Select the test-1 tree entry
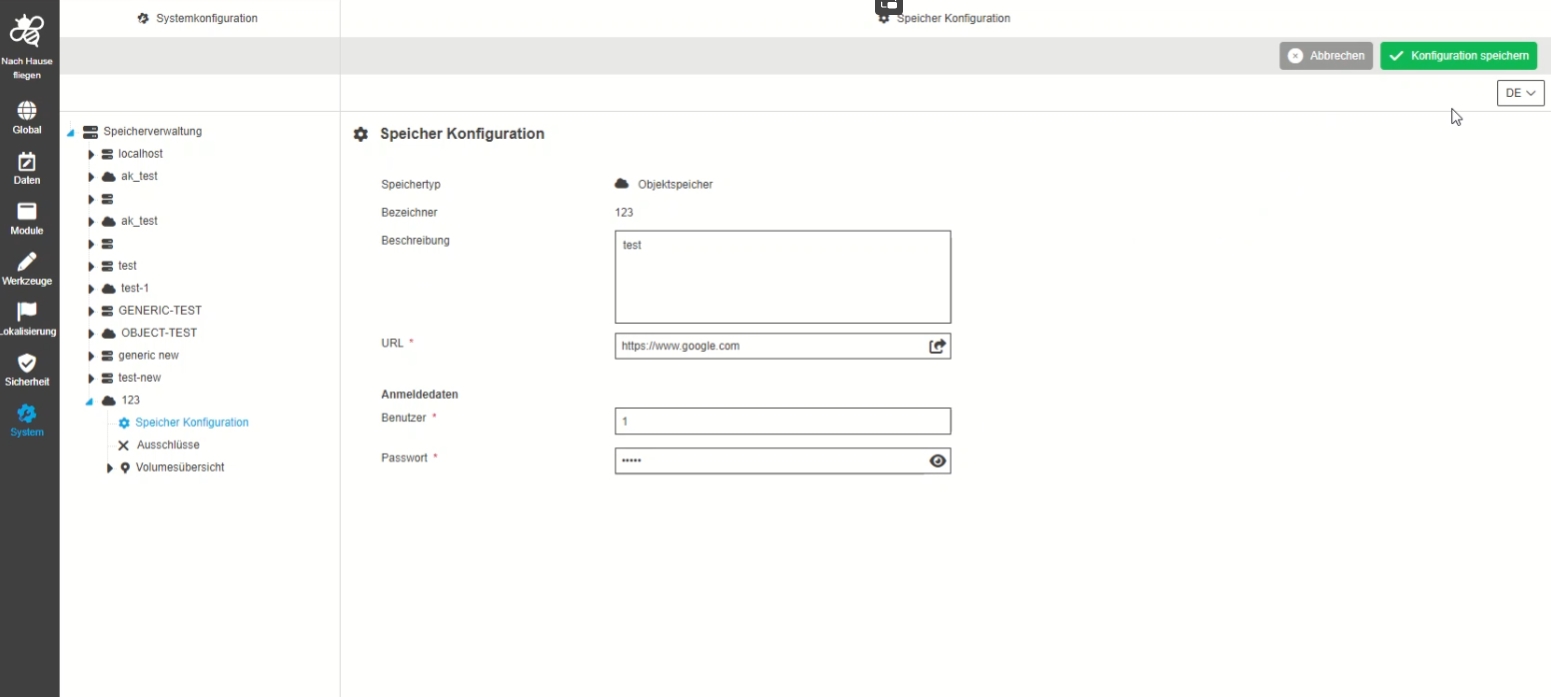Viewport: 1551px width, 697px height. click(x=135, y=288)
